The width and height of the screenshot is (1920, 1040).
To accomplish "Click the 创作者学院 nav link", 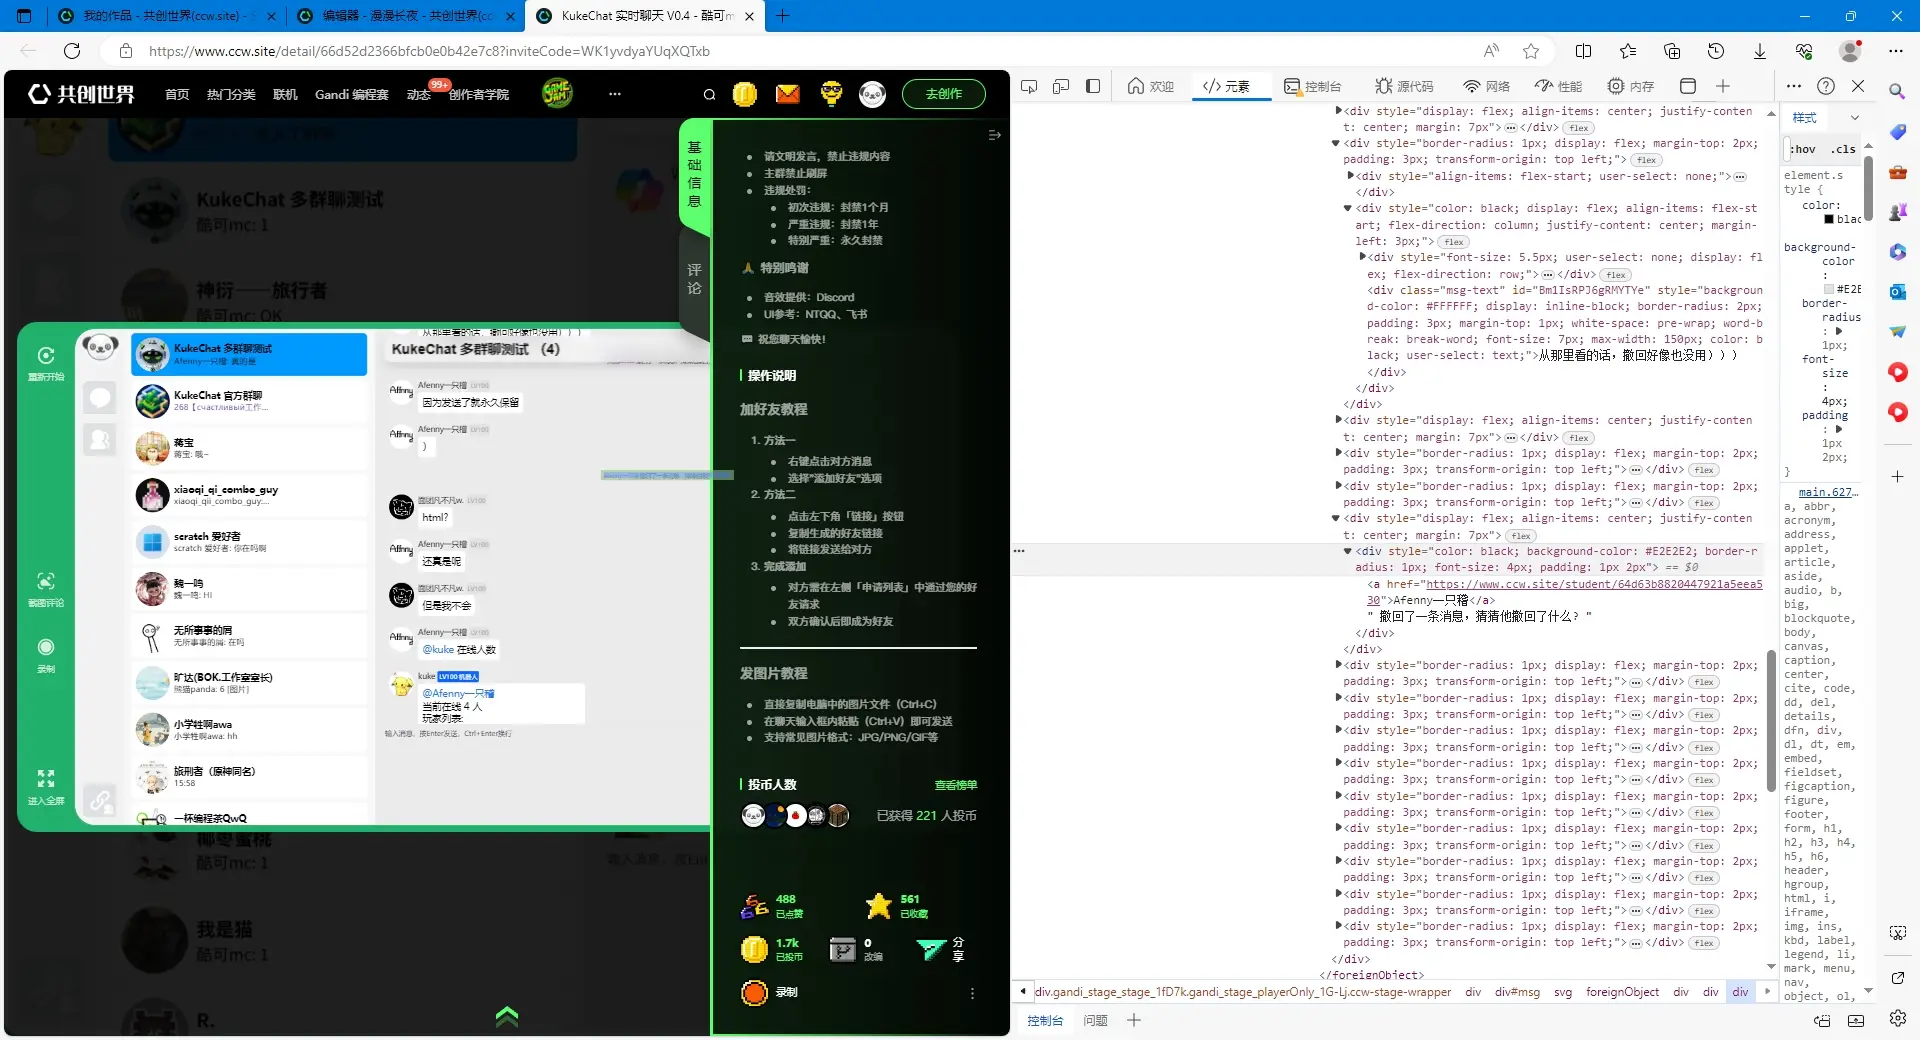I will pyautogui.click(x=478, y=94).
